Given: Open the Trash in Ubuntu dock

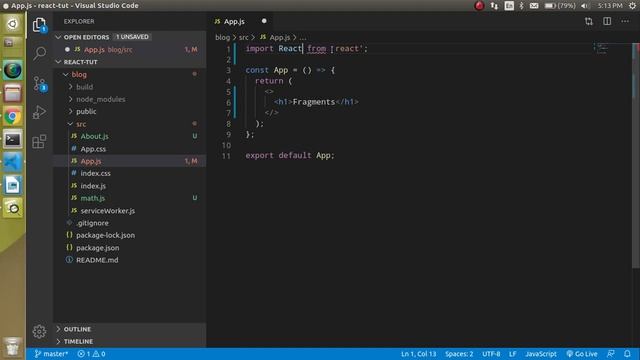Looking at the screenshot, I should [x=13, y=347].
